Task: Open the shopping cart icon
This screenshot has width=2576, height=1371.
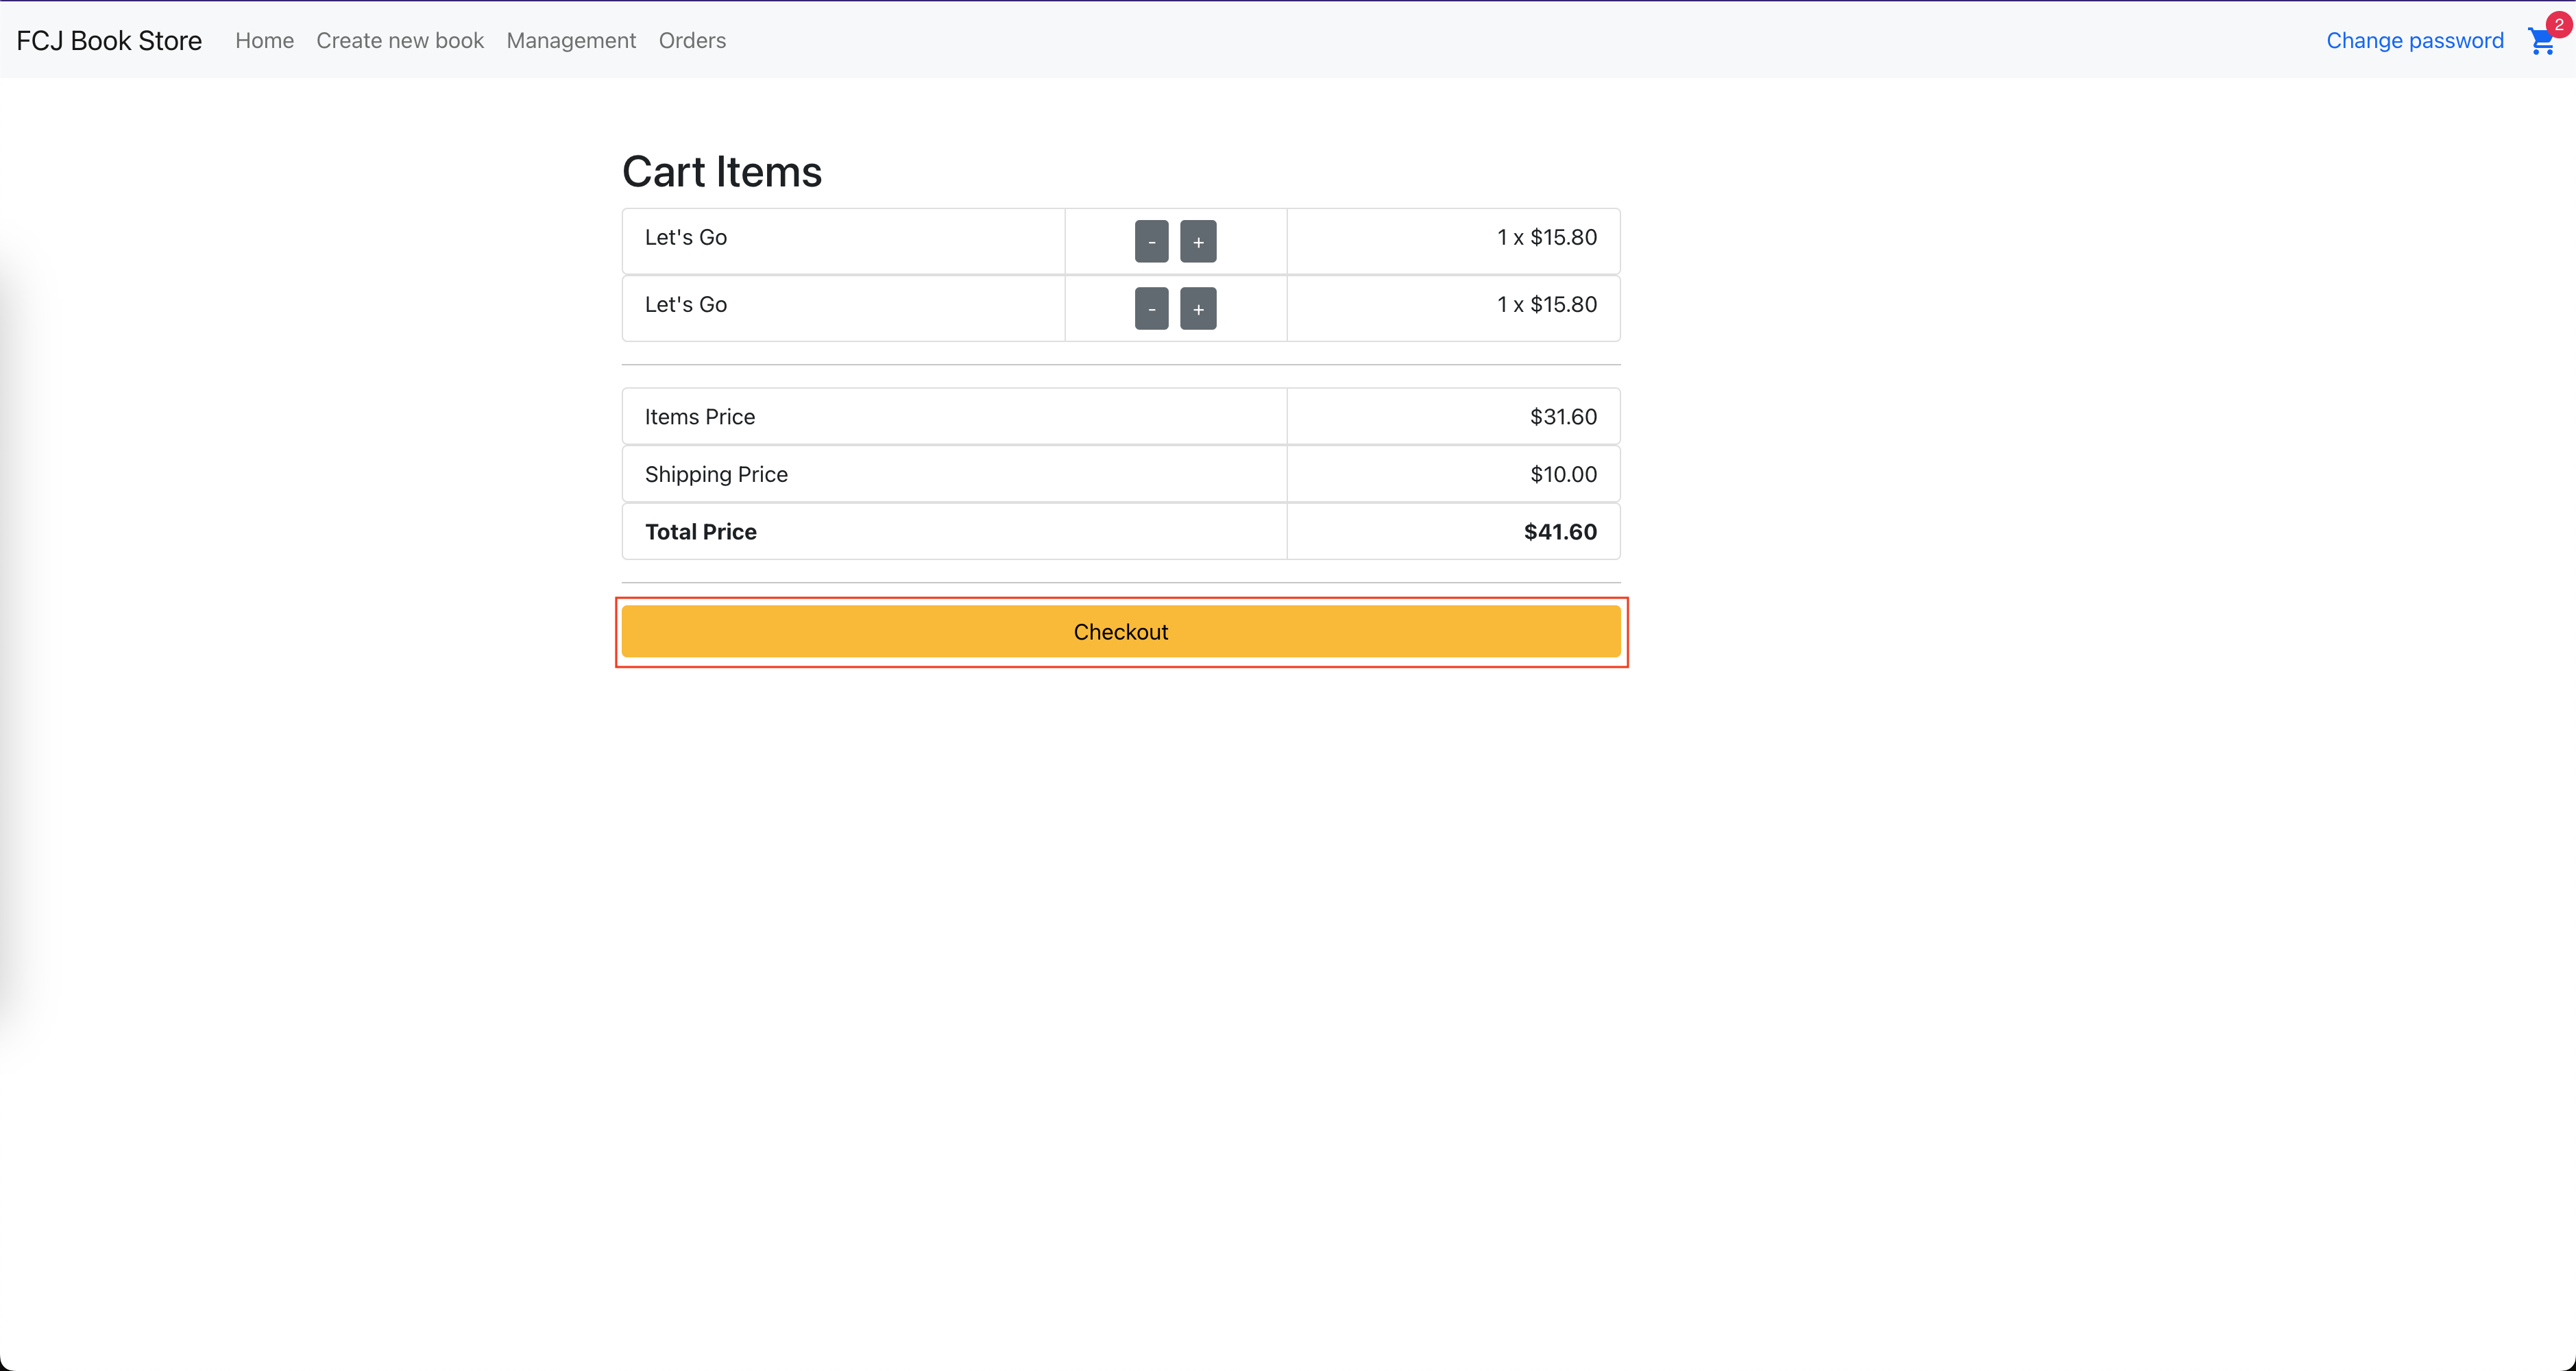Action: pyautogui.click(x=2541, y=42)
